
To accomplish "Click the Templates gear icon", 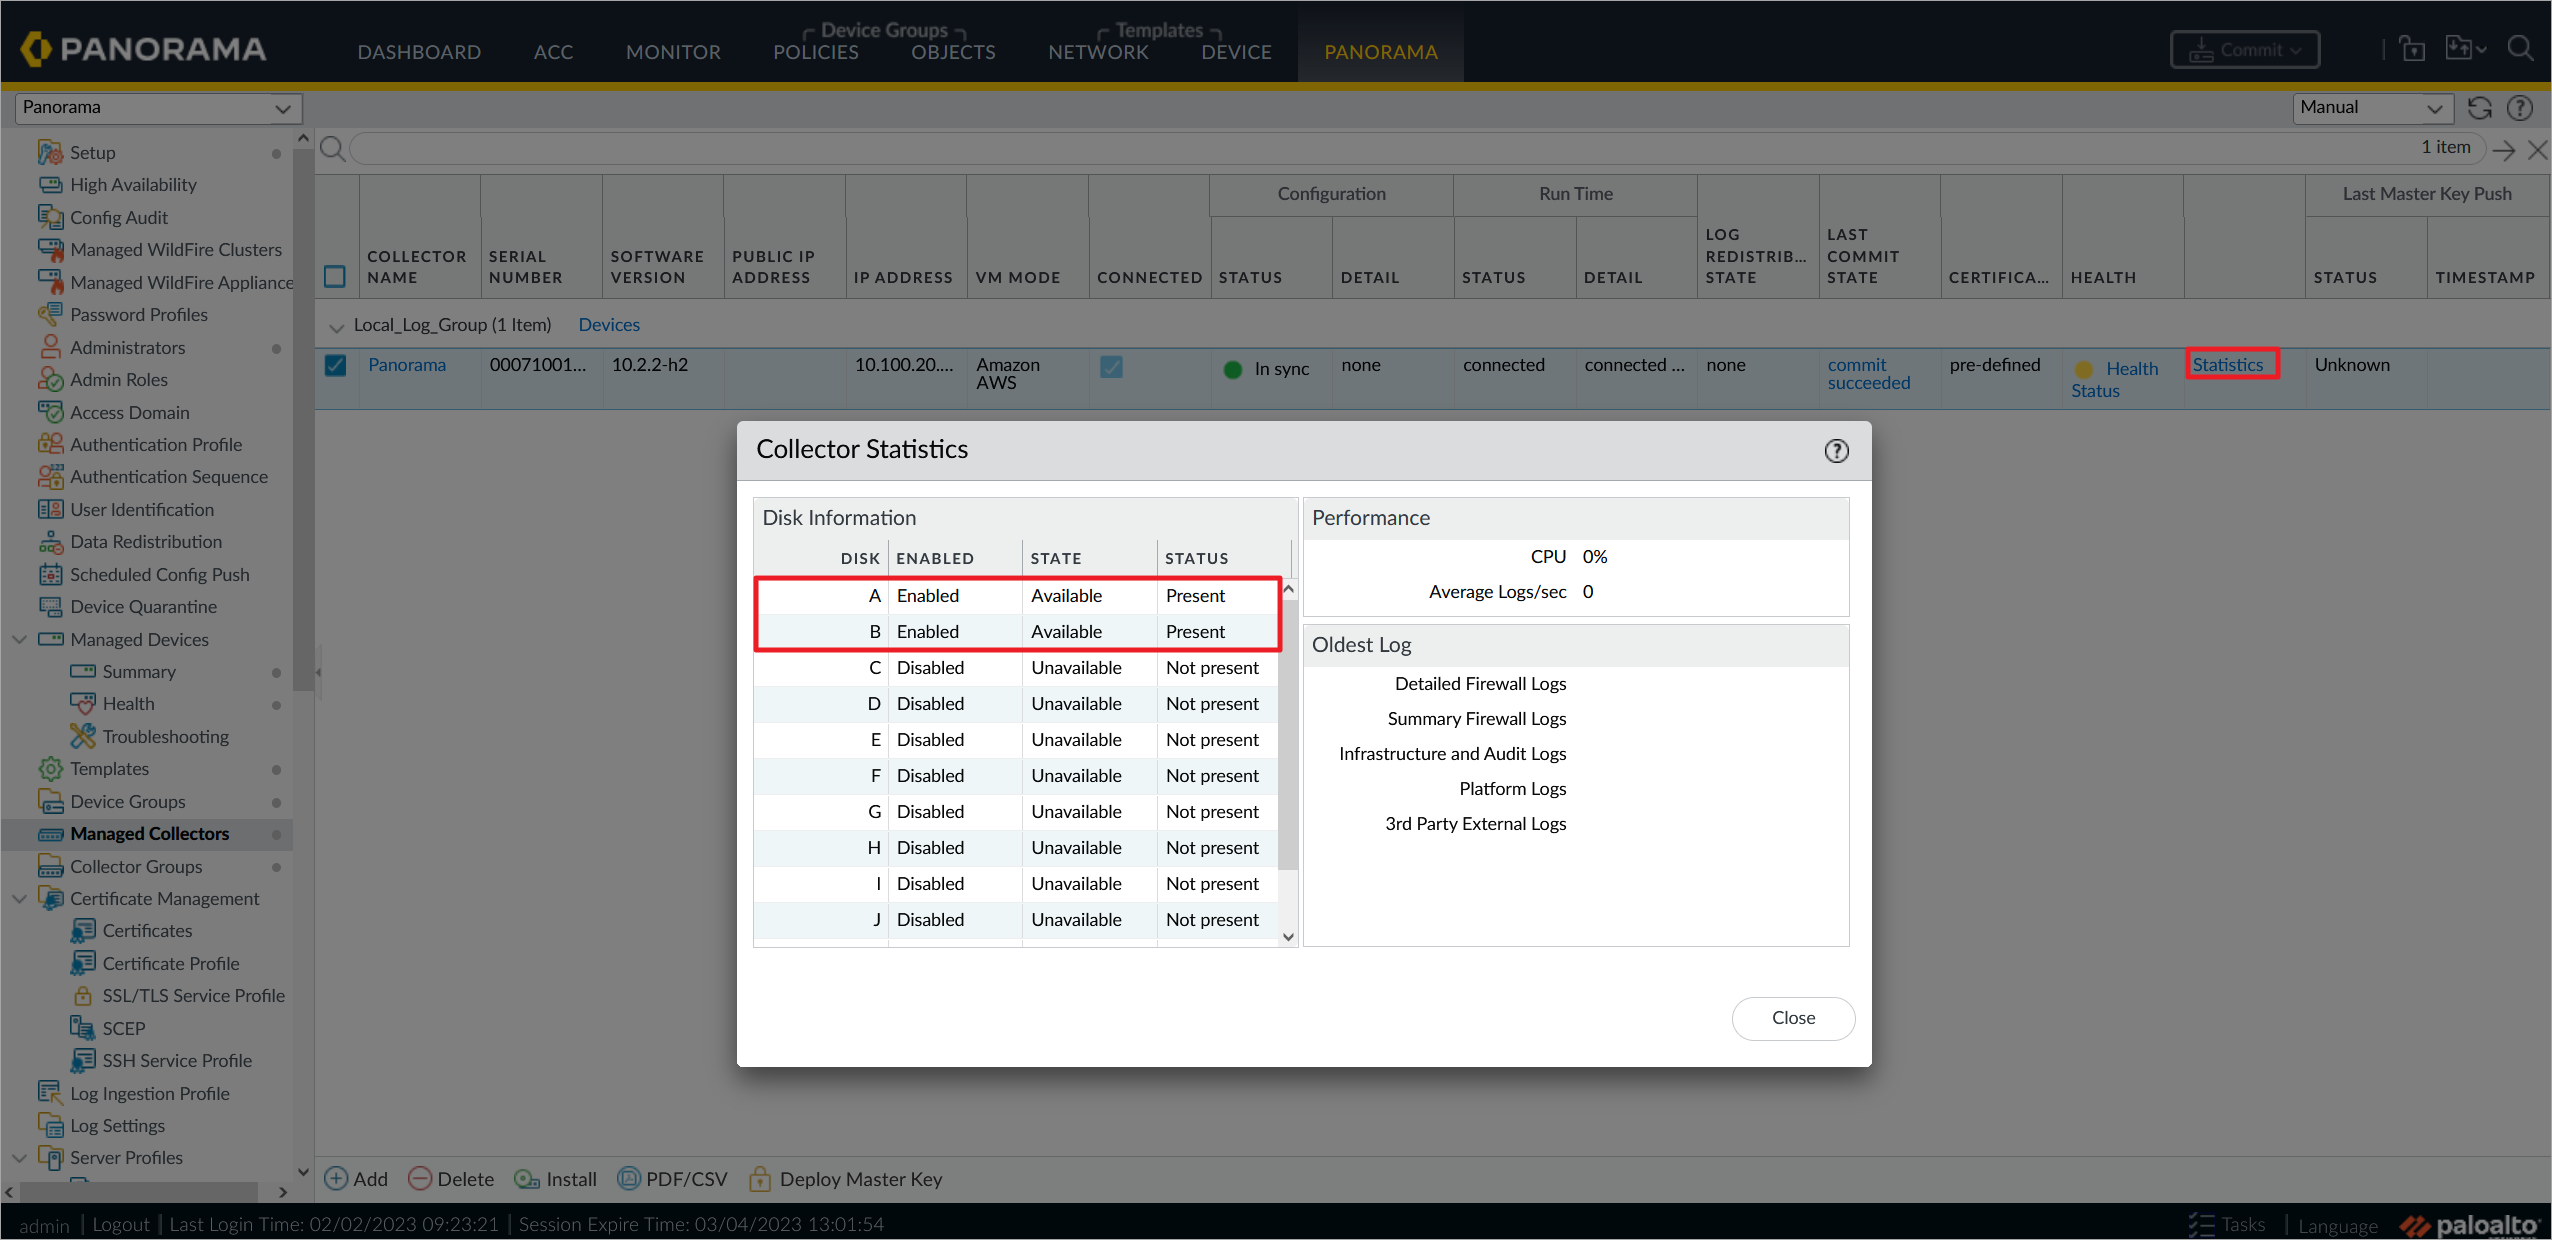I will click(x=50, y=768).
